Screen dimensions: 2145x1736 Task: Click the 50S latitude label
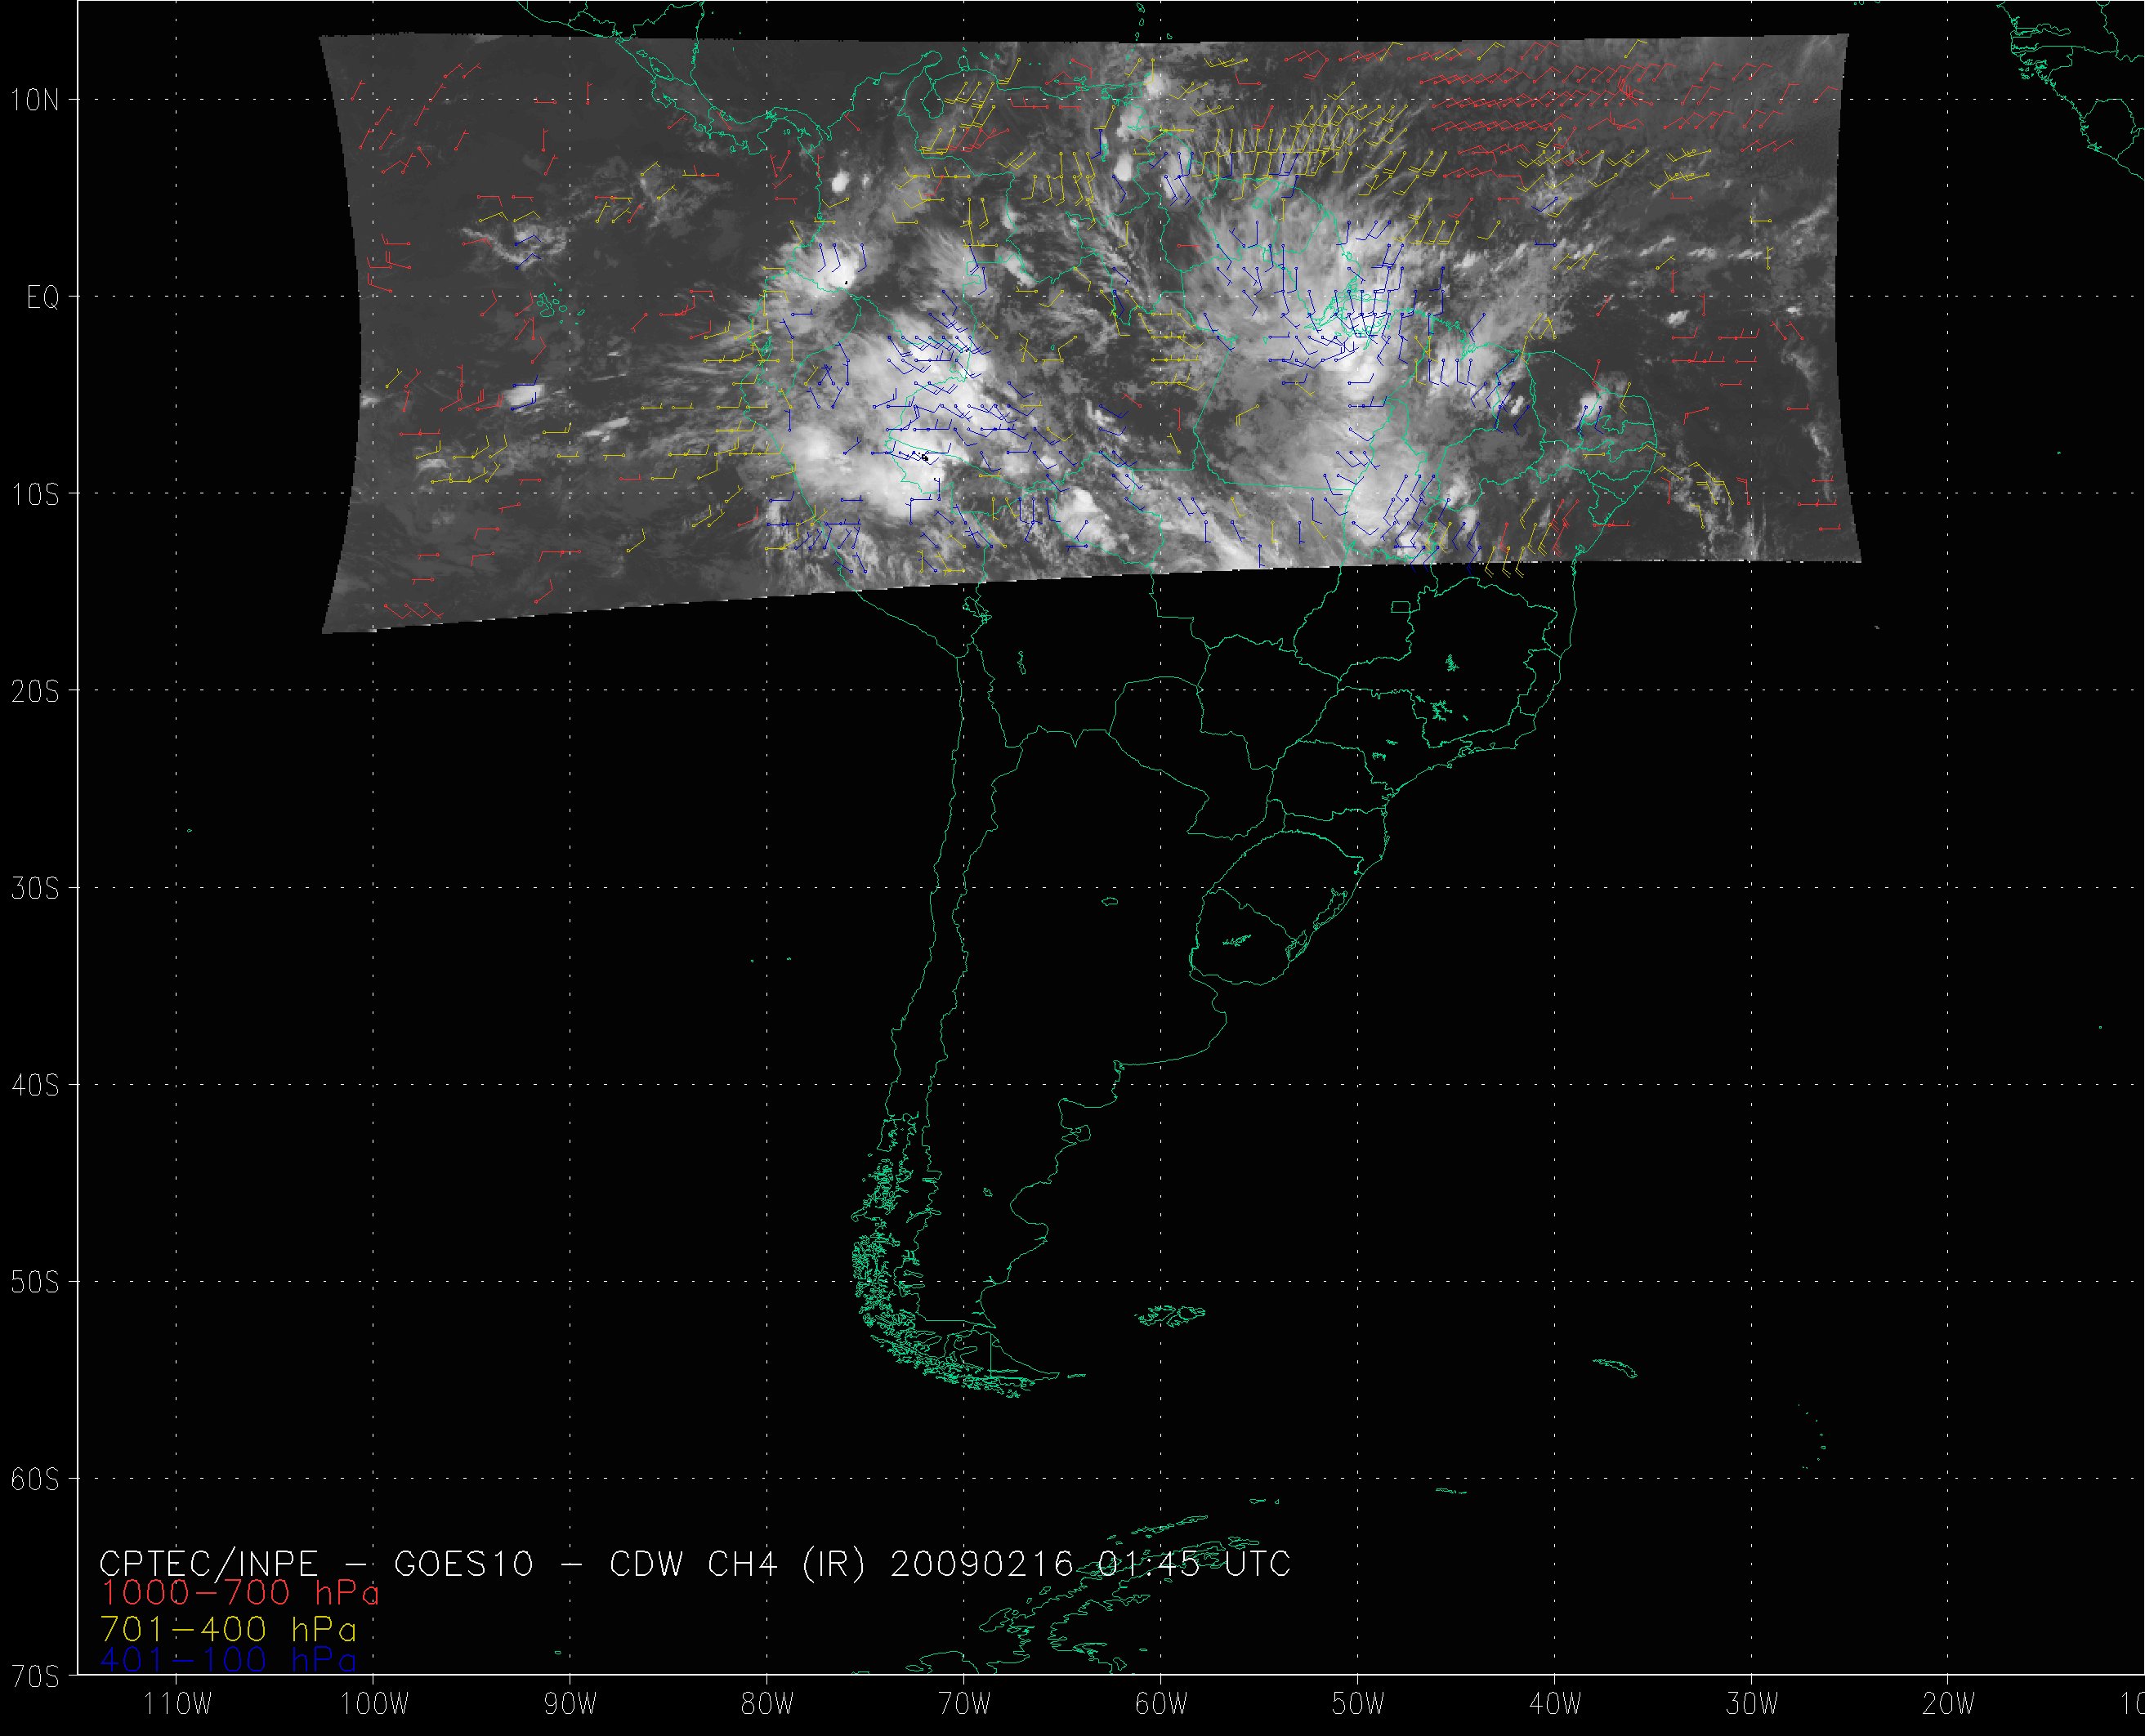click(x=36, y=1282)
